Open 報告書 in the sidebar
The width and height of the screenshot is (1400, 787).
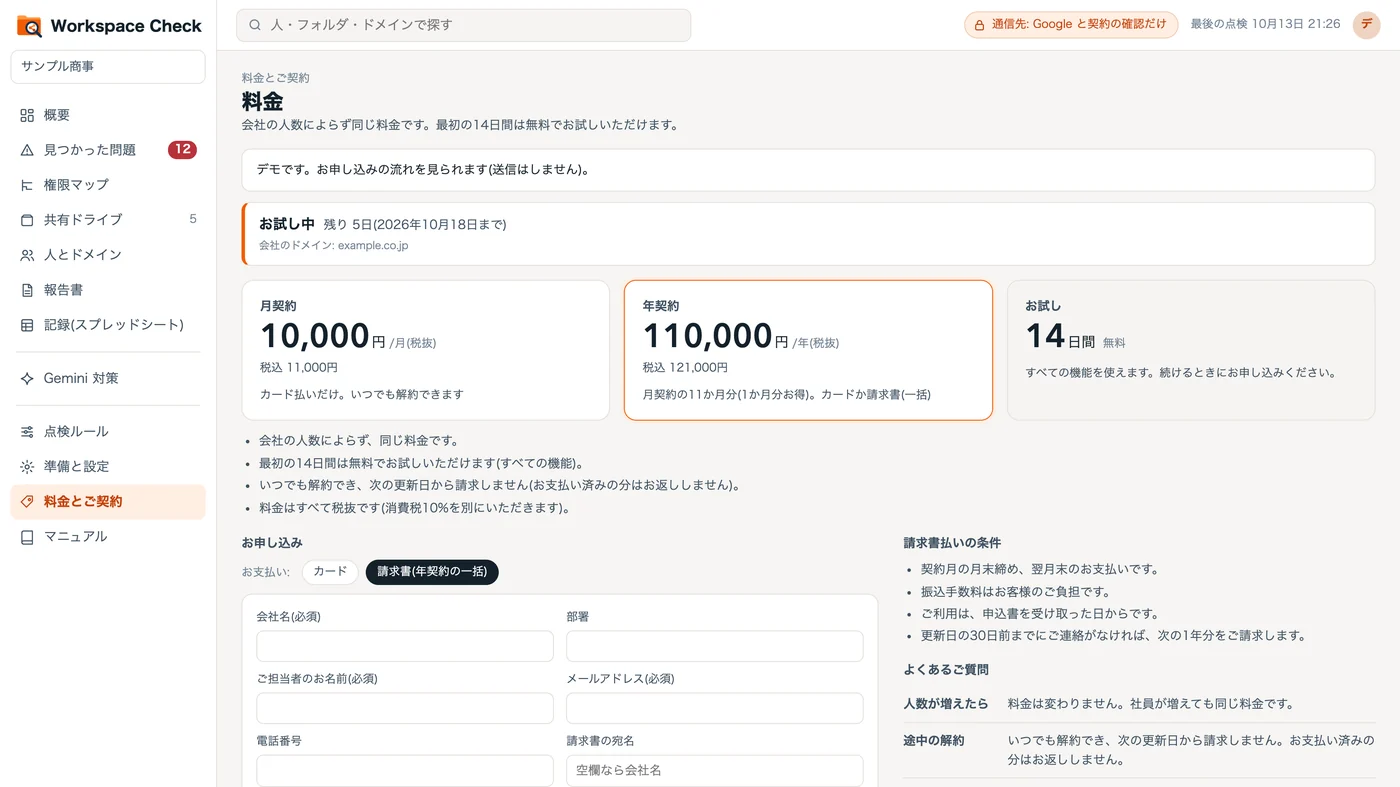pos(108,290)
